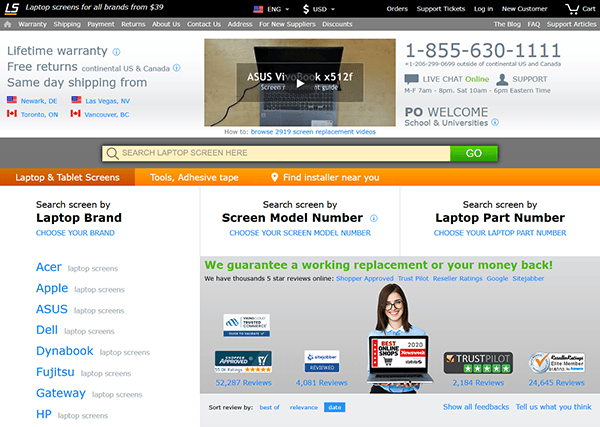Click US flag beside Las Vegas, NV
This screenshot has width=600, height=427.
pyautogui.click(x=76, y=100)
